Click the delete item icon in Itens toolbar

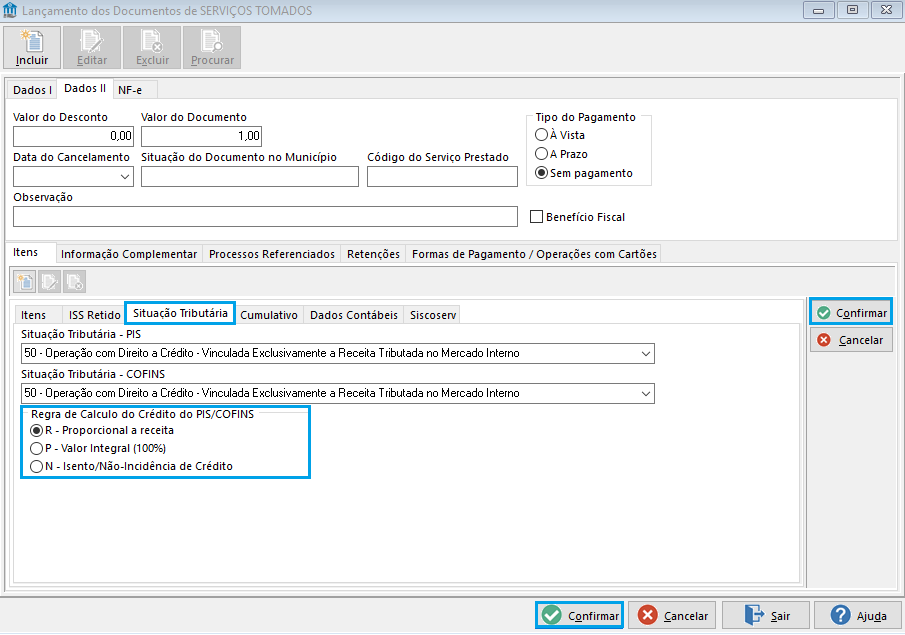pyautogui.click(x=74, y=282)
